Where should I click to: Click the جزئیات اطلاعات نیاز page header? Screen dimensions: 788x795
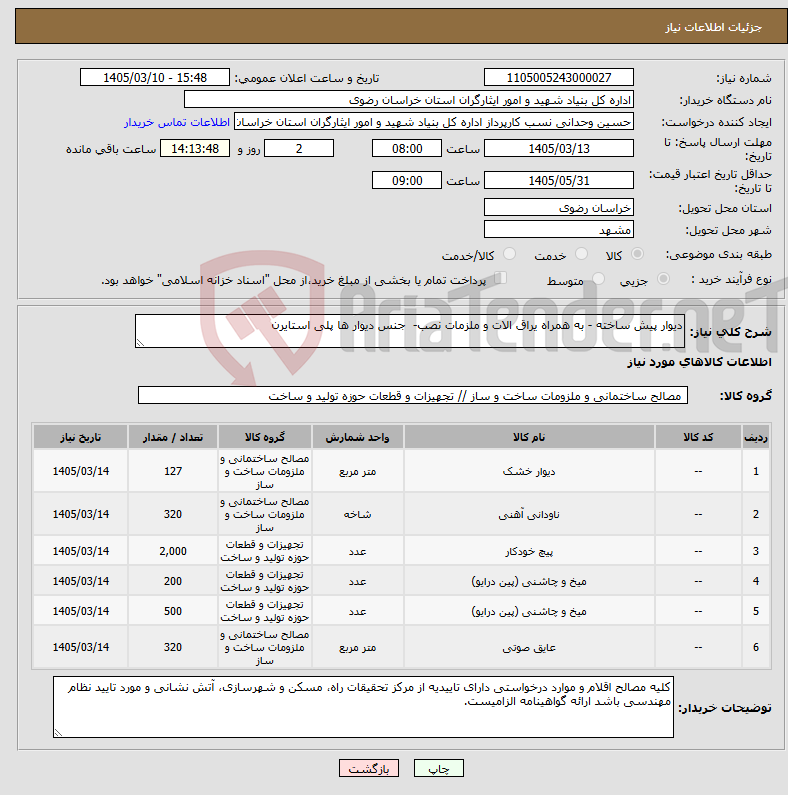click(x=713, y=27)
